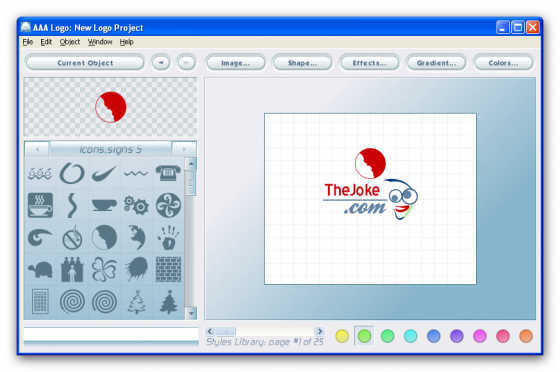Viewport: 560px width, 372px height.
Task: Select the solid Christmas tree icon
Action: point(168,302)
